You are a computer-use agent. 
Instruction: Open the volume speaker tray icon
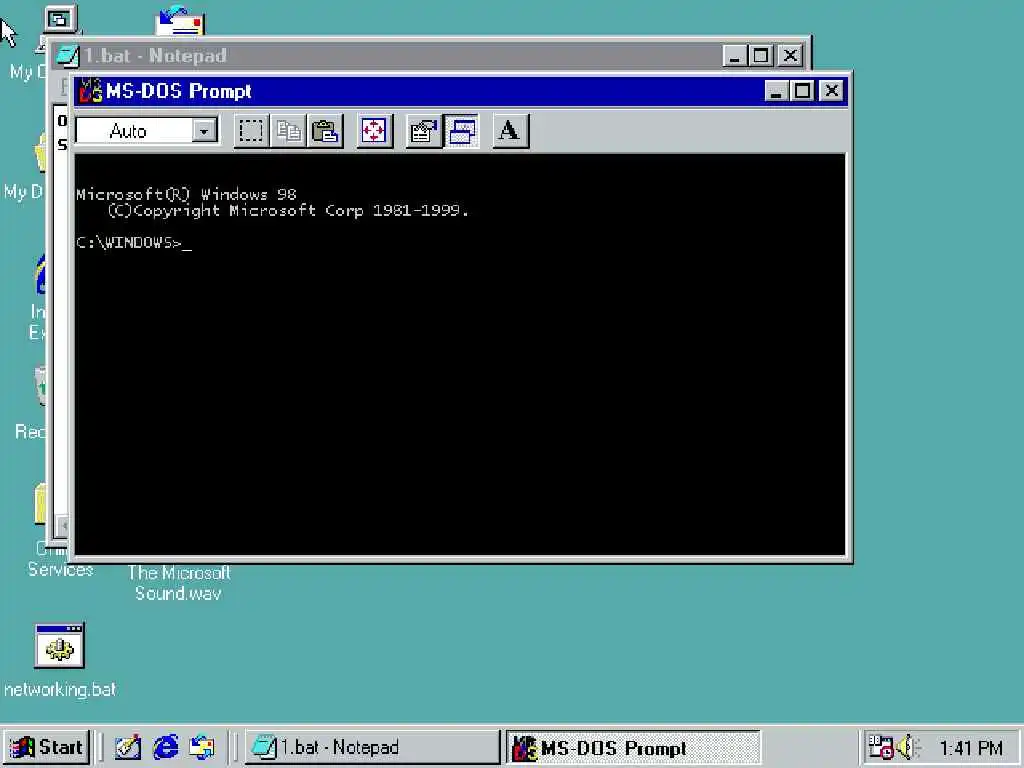click(907, 747)
